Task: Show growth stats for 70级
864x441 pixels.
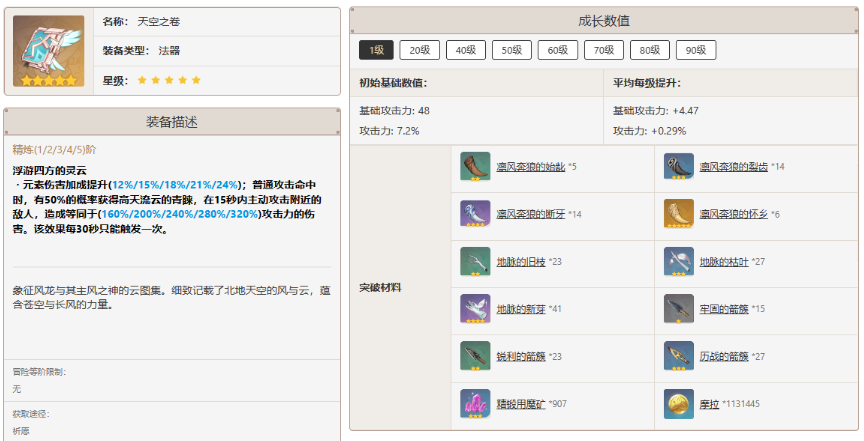Action: pos(603,50)
